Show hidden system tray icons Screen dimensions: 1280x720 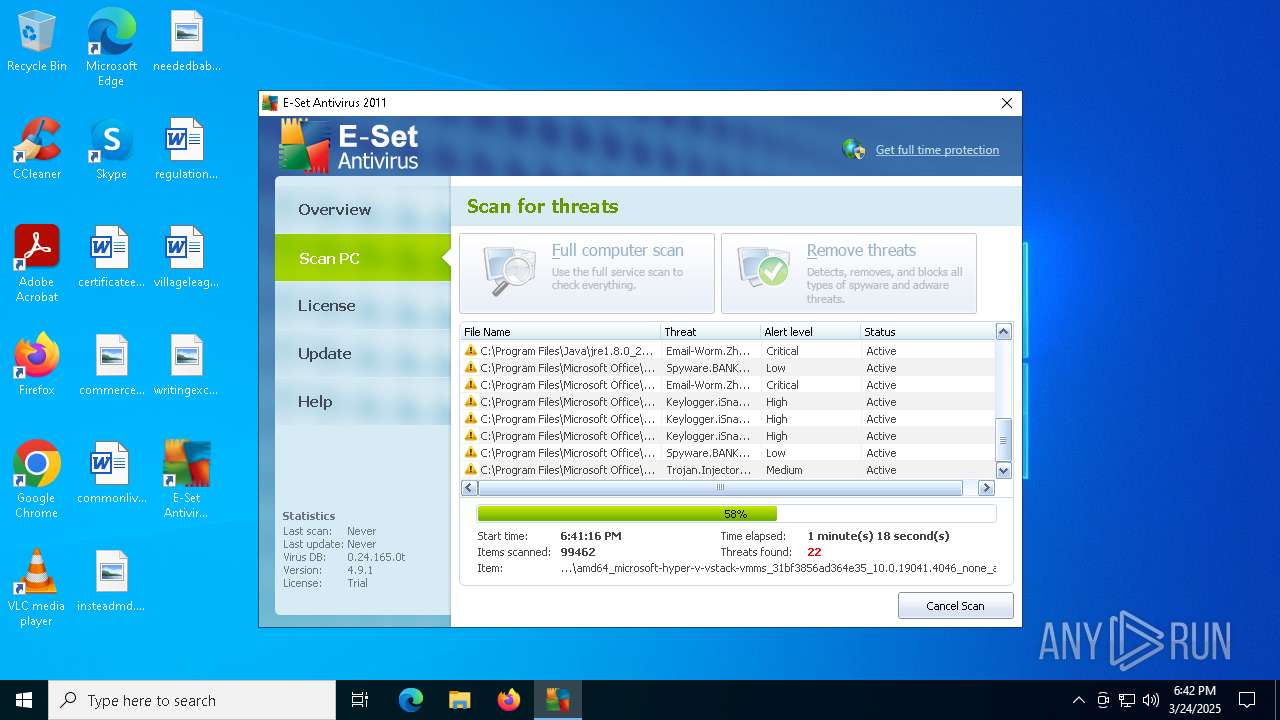1078,700
